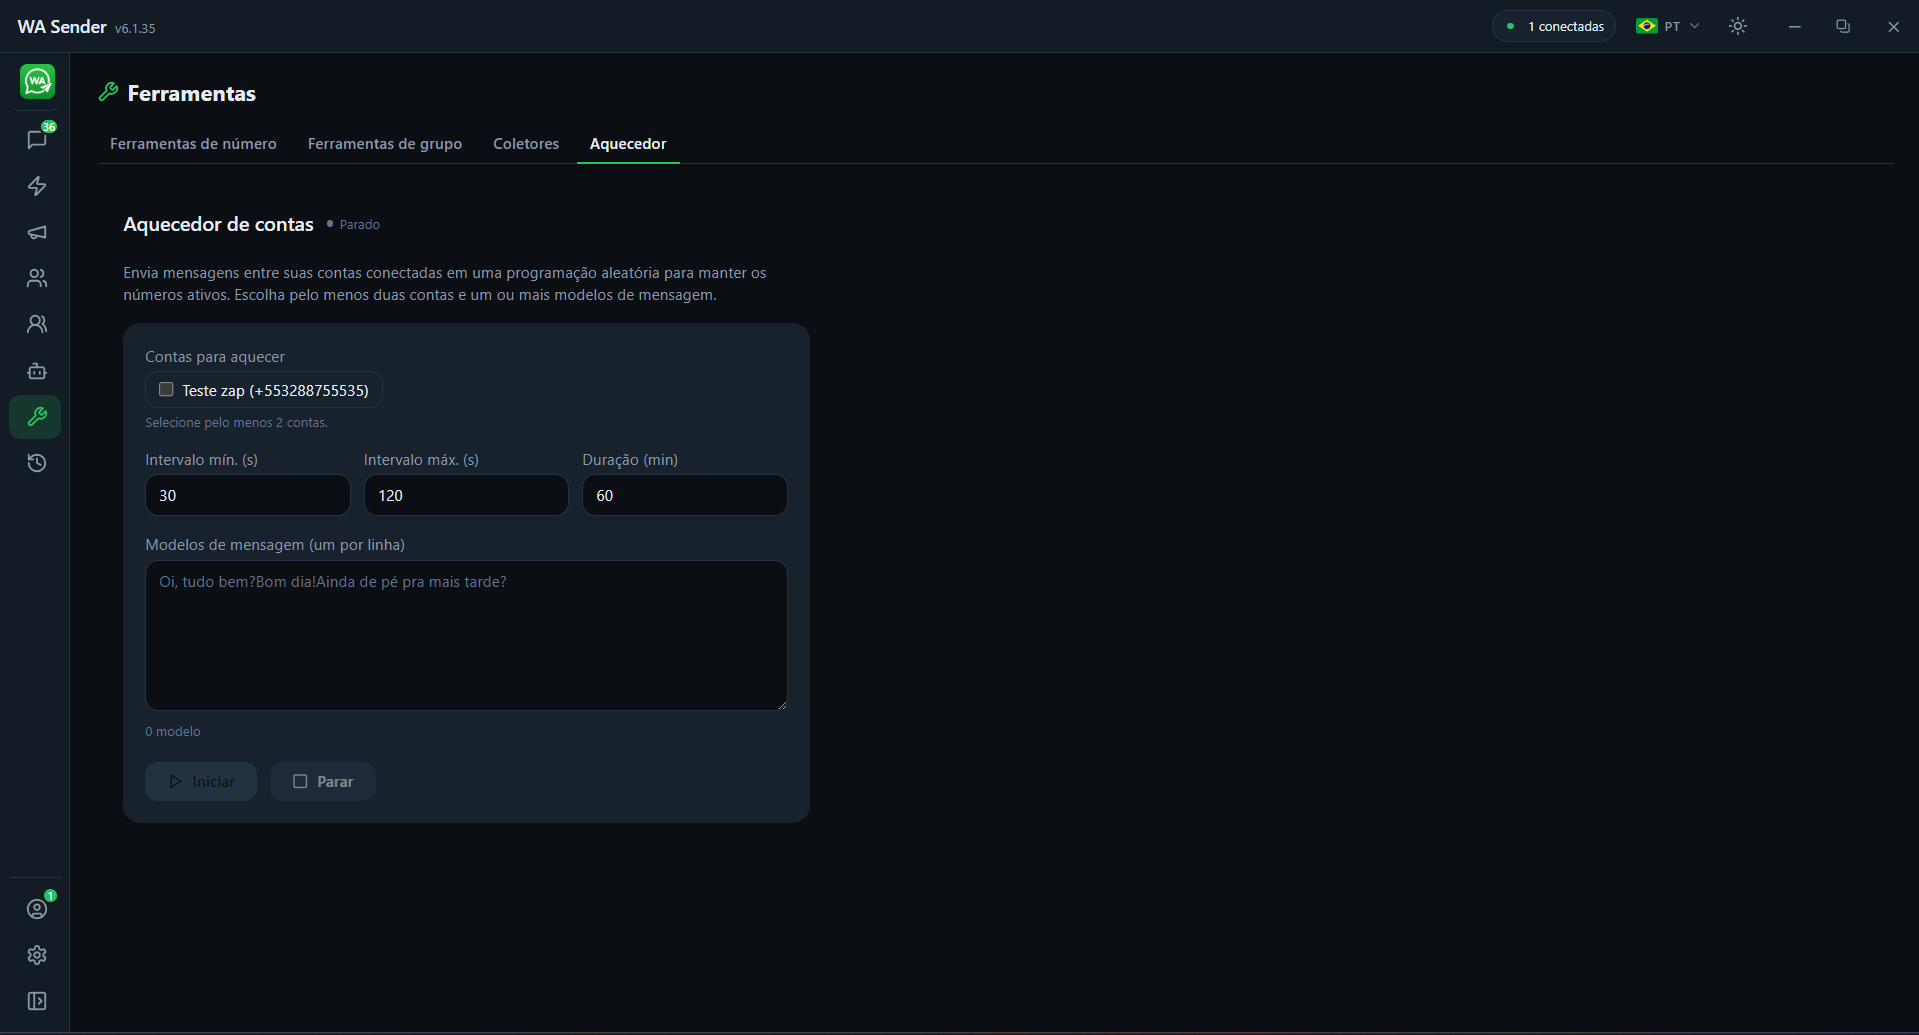
Task: Click the Aquecedor de contas heading
Action: tap(218, 224)
